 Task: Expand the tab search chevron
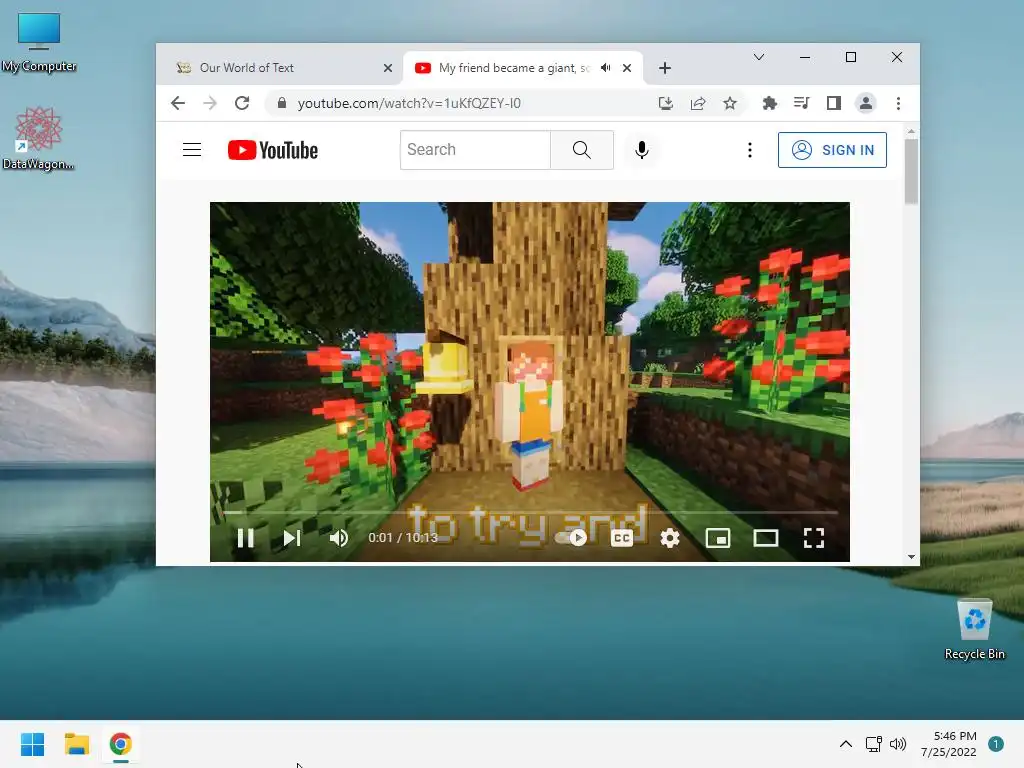click(759, 57)
